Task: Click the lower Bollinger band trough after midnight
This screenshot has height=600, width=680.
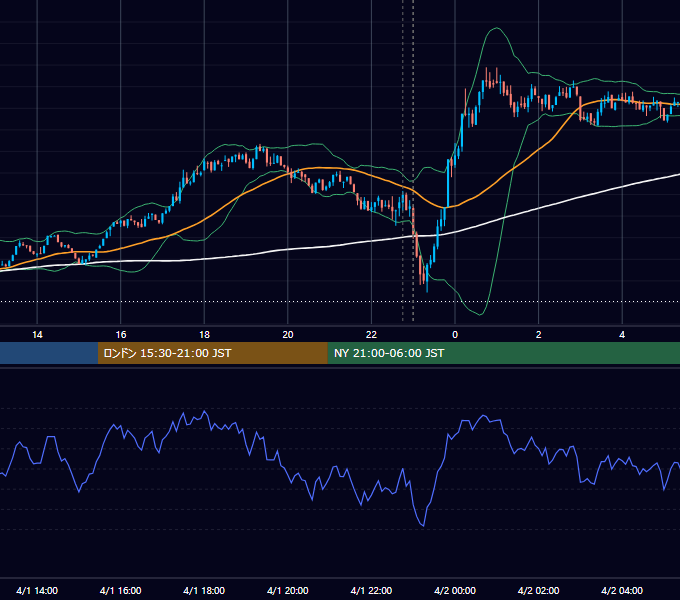Action: point(480,315)
